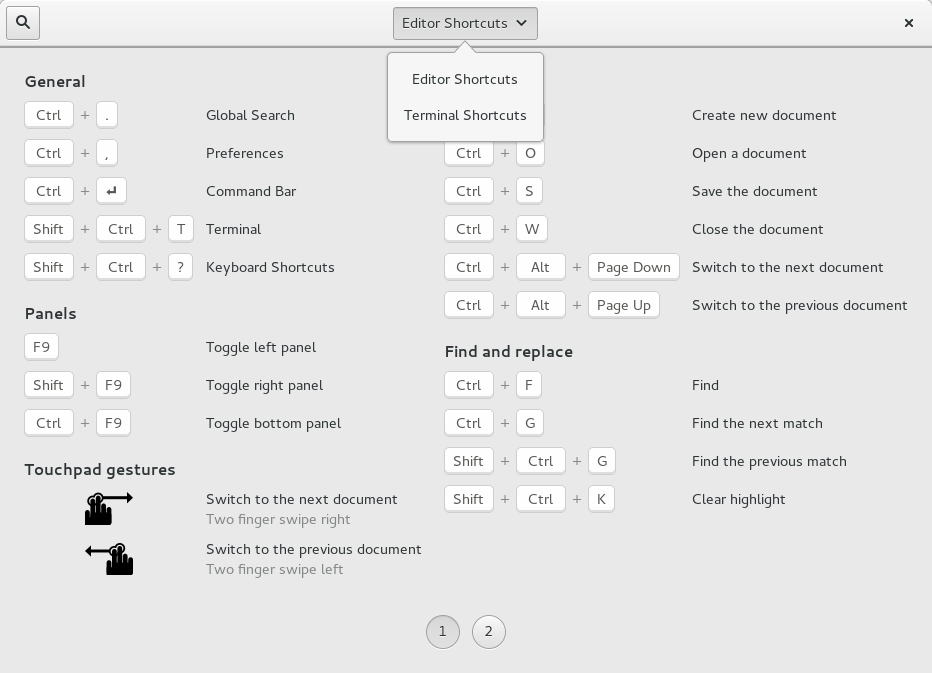
Task: Choose Terminal Shortcuts from the popup menu
Action: point(465,115)
